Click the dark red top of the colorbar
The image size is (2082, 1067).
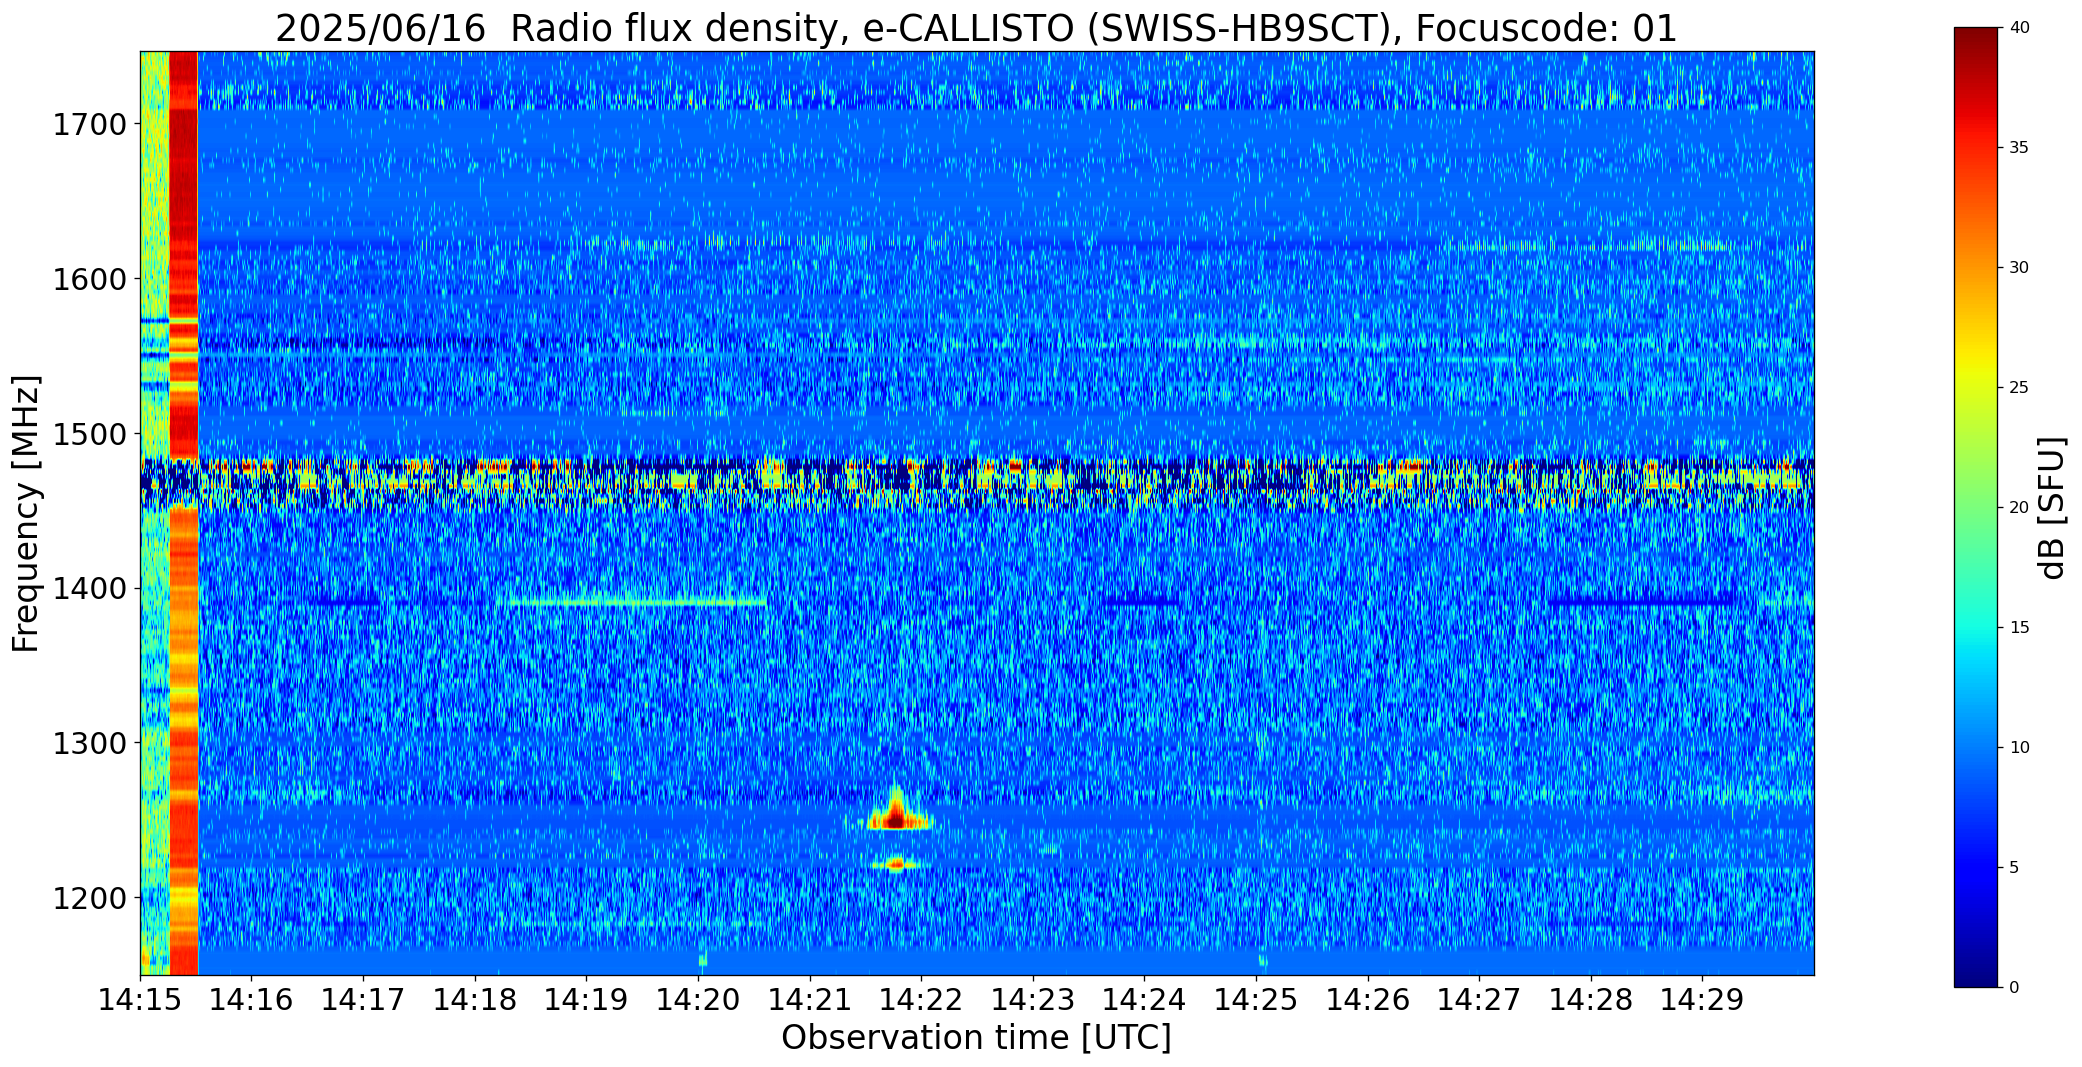pos(1978,40)
